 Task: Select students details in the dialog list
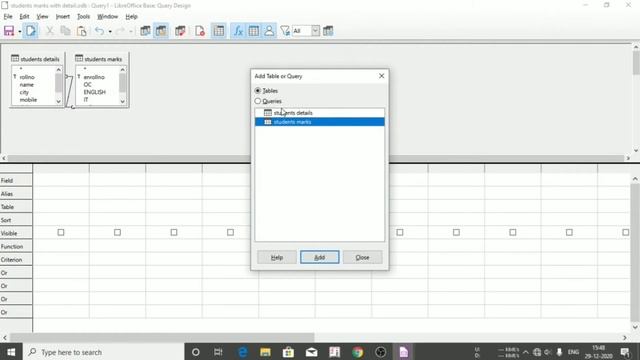(x=320, y=113)
